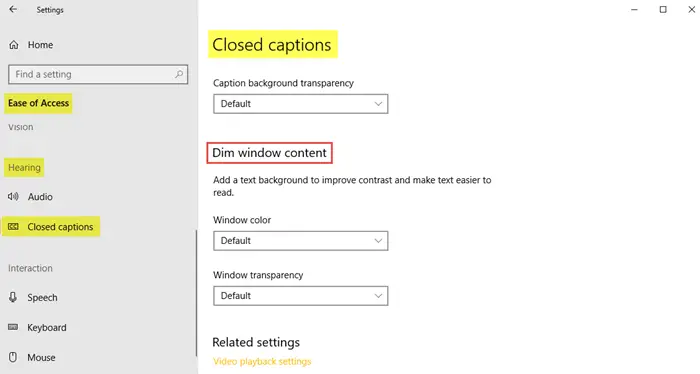Expand the Window color dropdown

pos(300,241)
